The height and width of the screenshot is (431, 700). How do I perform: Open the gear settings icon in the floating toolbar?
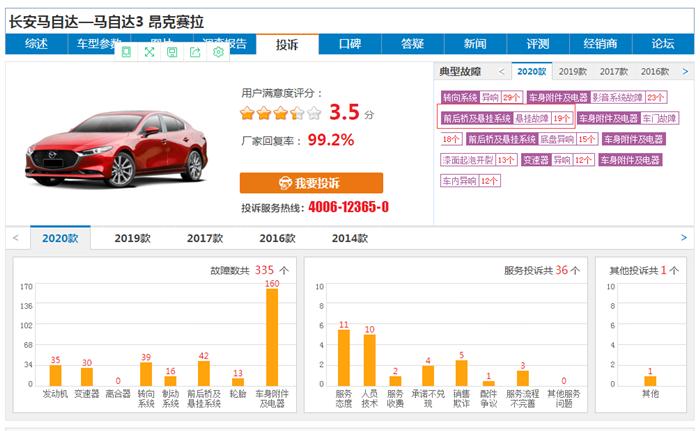(x=218, y=52)
